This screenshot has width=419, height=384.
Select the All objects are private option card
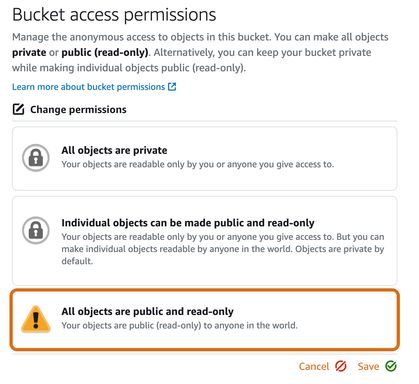[x=205, y=158]
